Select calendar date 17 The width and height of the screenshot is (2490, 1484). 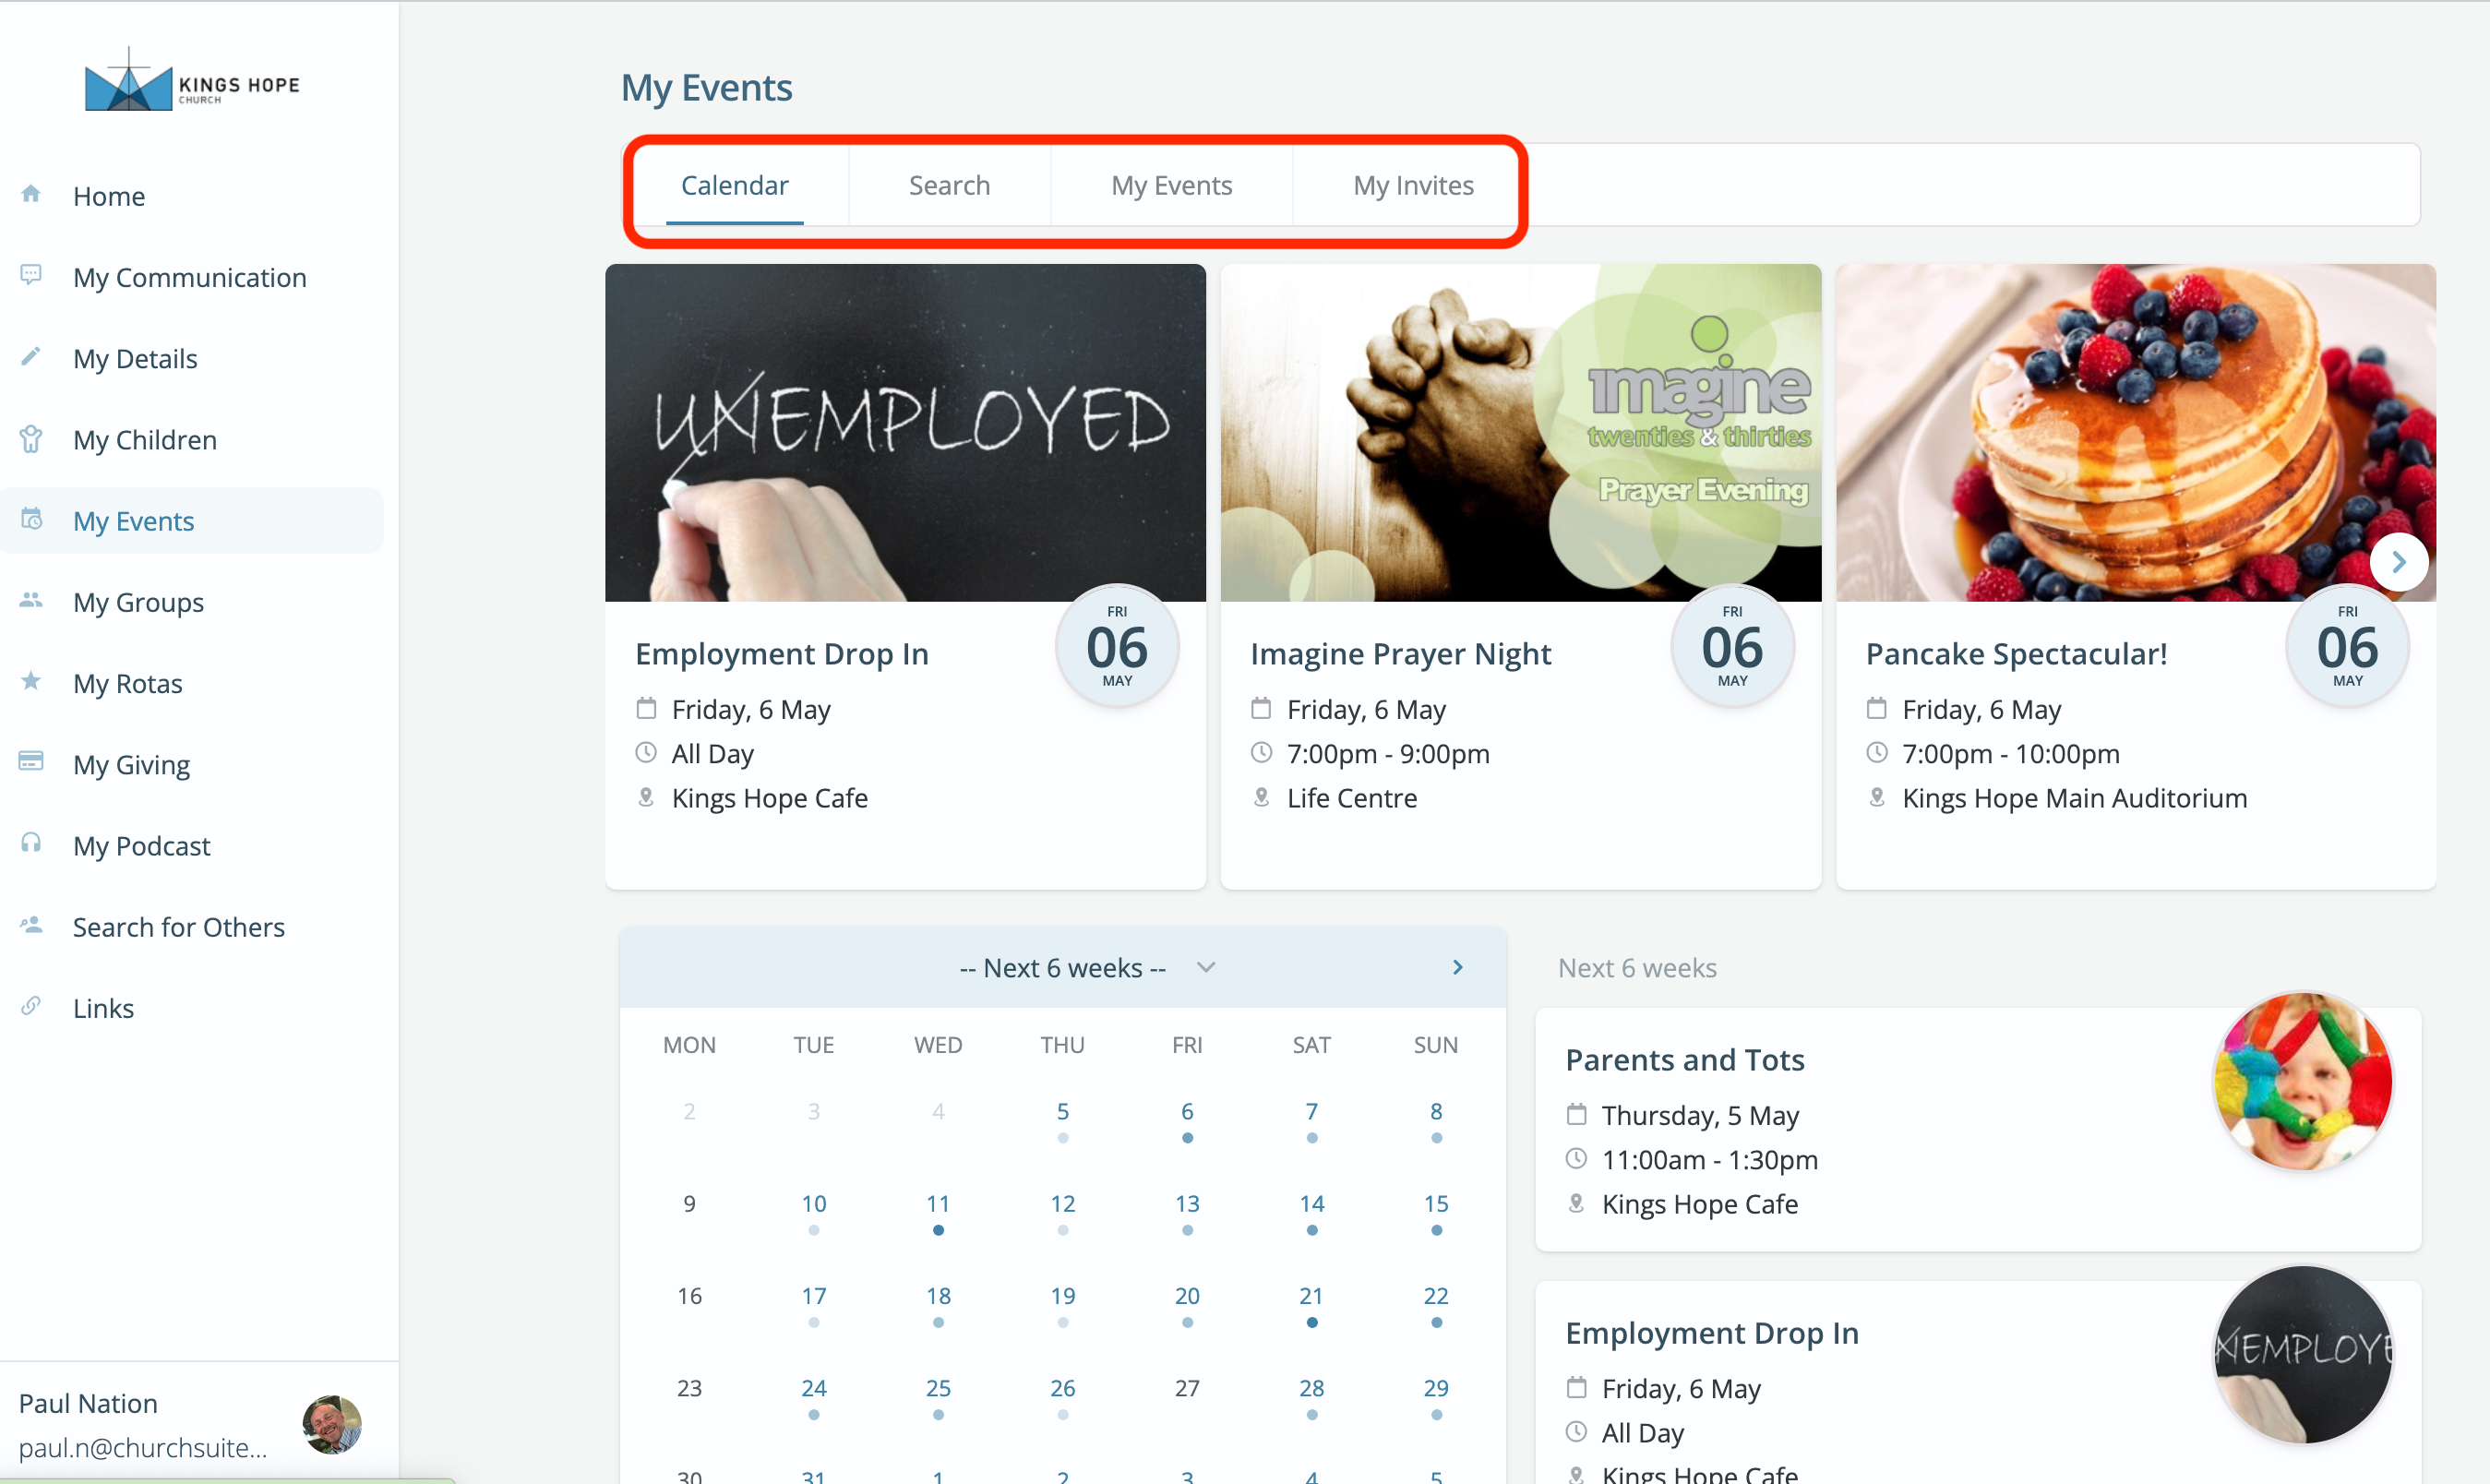(x=814, y=1295)
